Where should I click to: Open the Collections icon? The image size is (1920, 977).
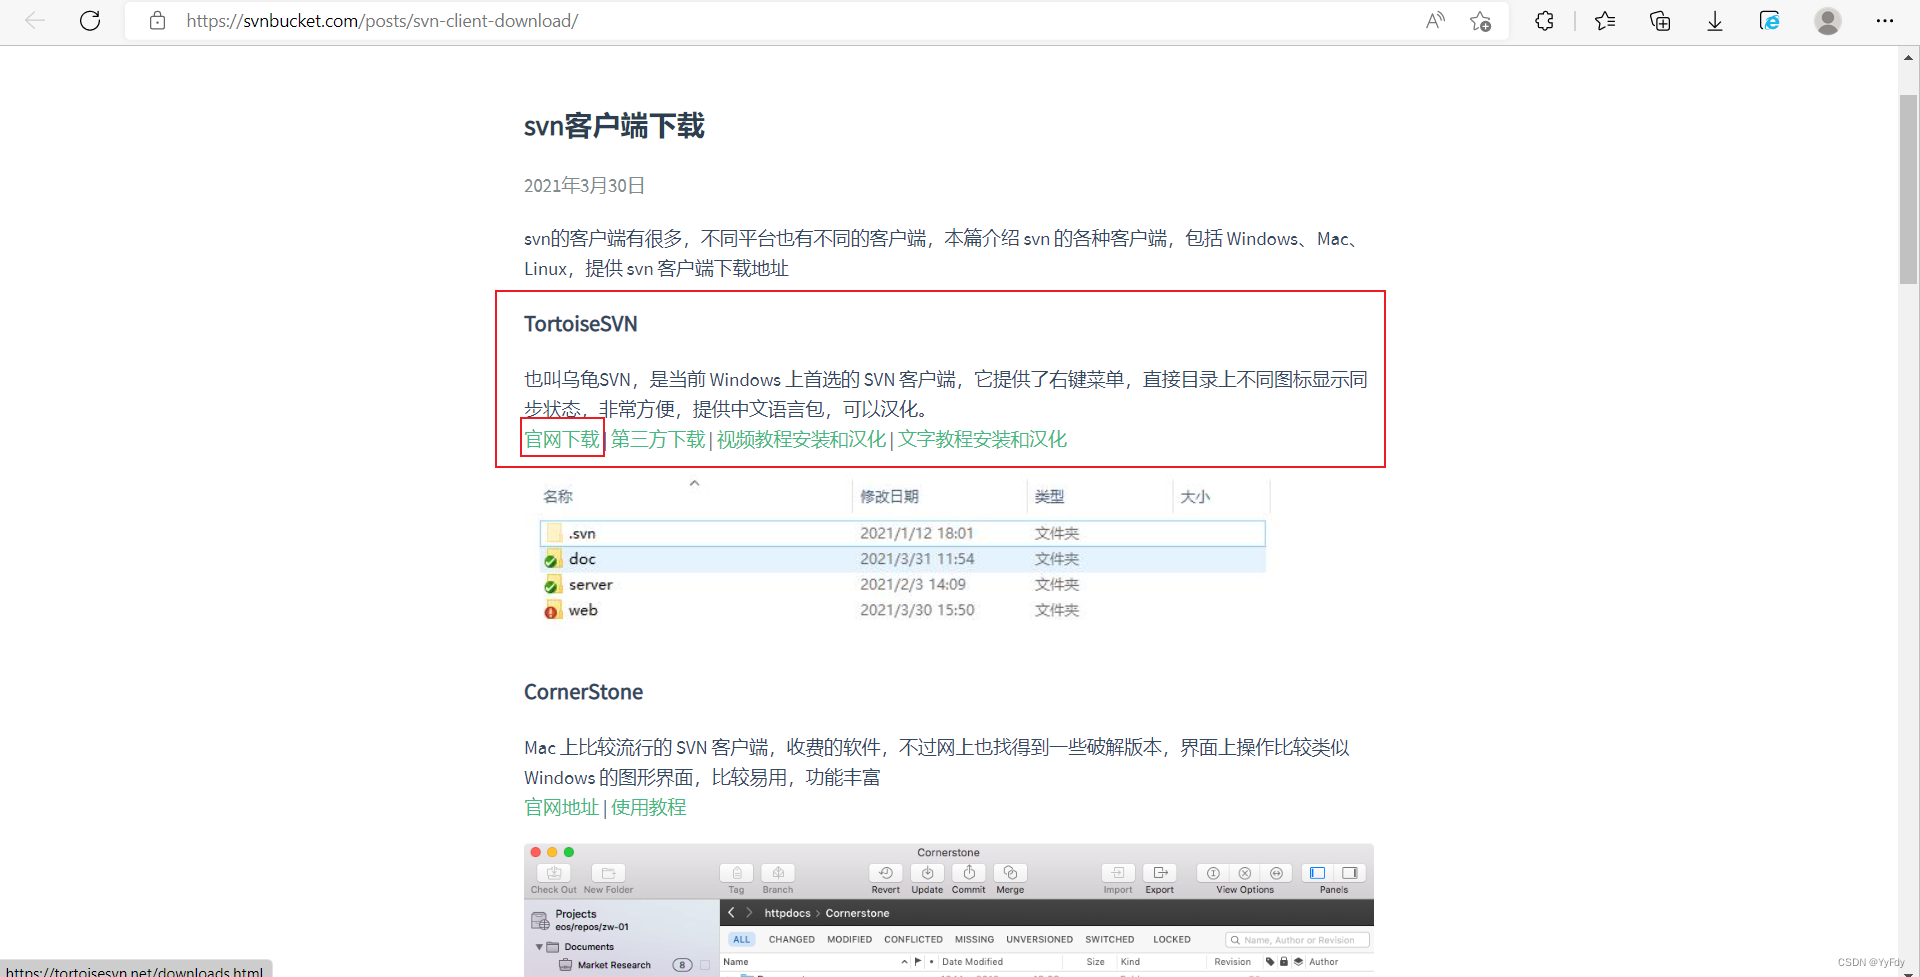[1660, 21]
